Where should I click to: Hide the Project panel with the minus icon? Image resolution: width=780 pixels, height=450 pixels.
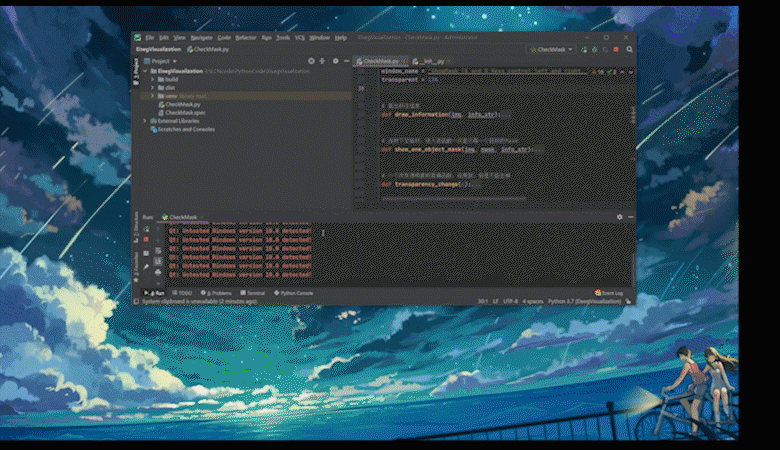click(347, 61)
